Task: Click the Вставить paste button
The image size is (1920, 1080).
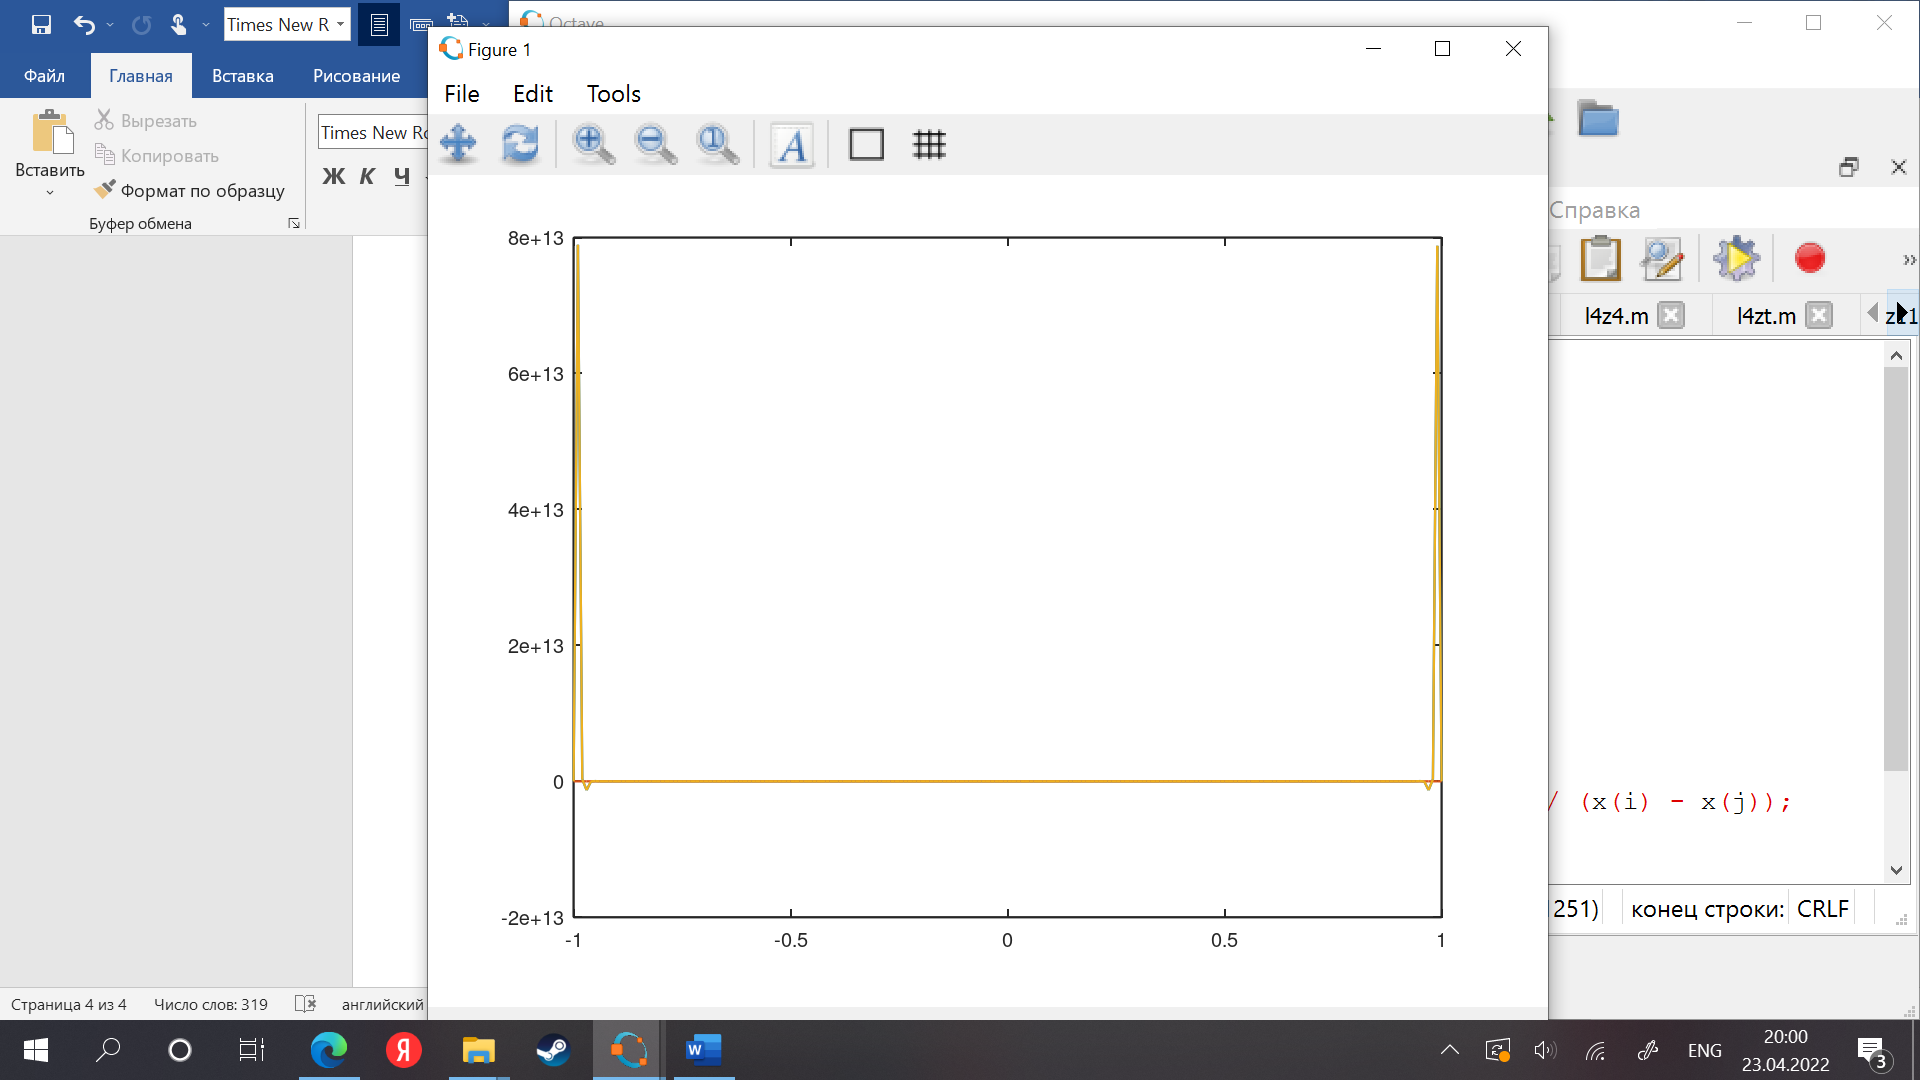Action: [50, 142]
